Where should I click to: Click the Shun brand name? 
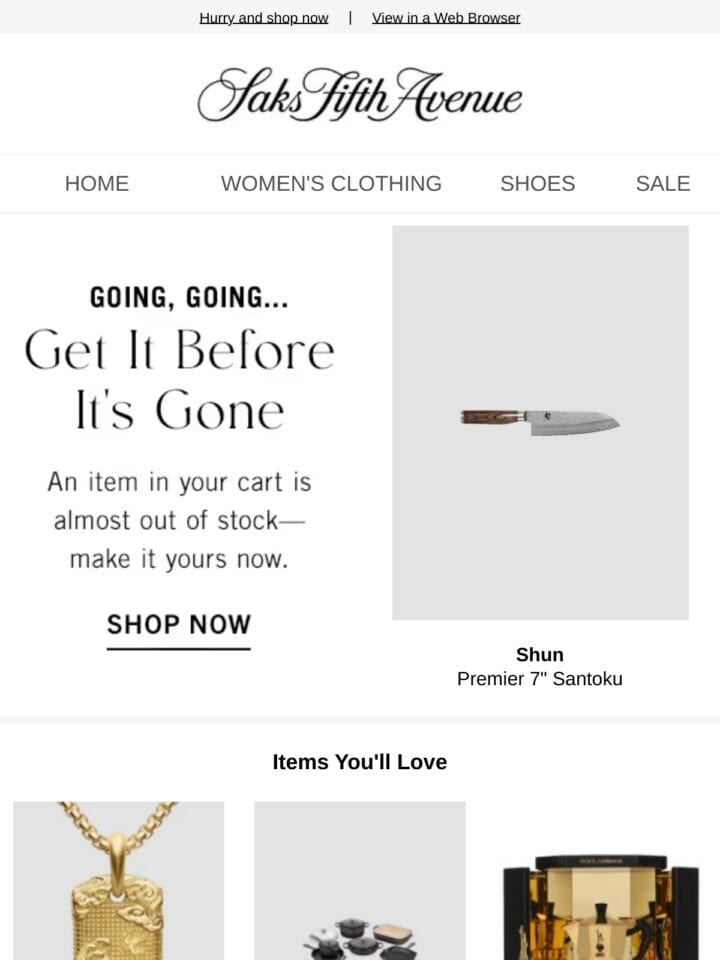coord(539,654)
